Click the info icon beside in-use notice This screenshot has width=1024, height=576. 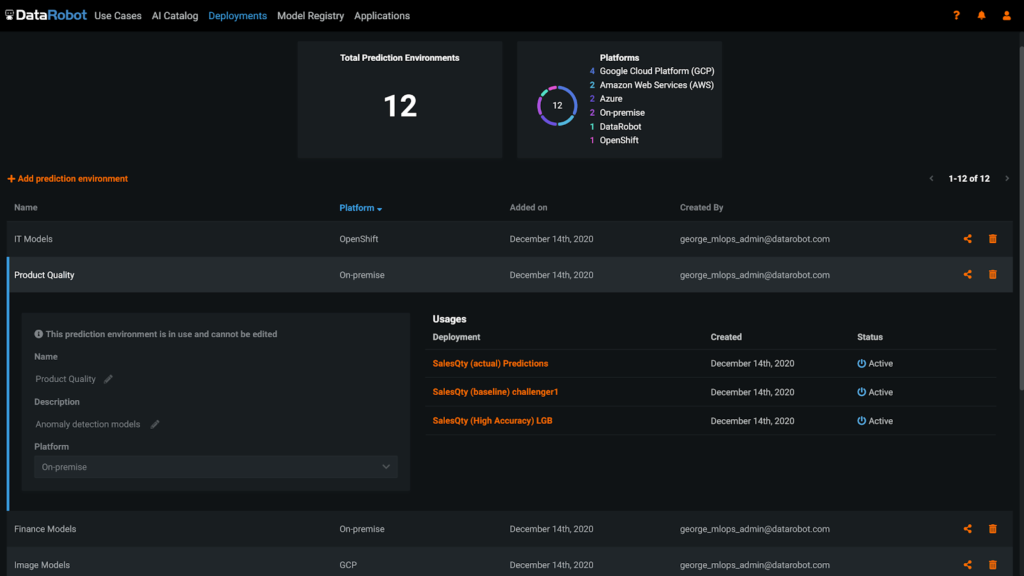pyautogui.click(x=39, y=334)
